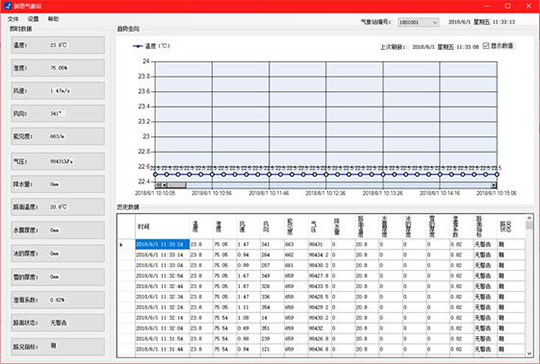The height and width of the screenshot is (364, 540).
Task: Click the wind direction cell 264
Action: point(272,255)
